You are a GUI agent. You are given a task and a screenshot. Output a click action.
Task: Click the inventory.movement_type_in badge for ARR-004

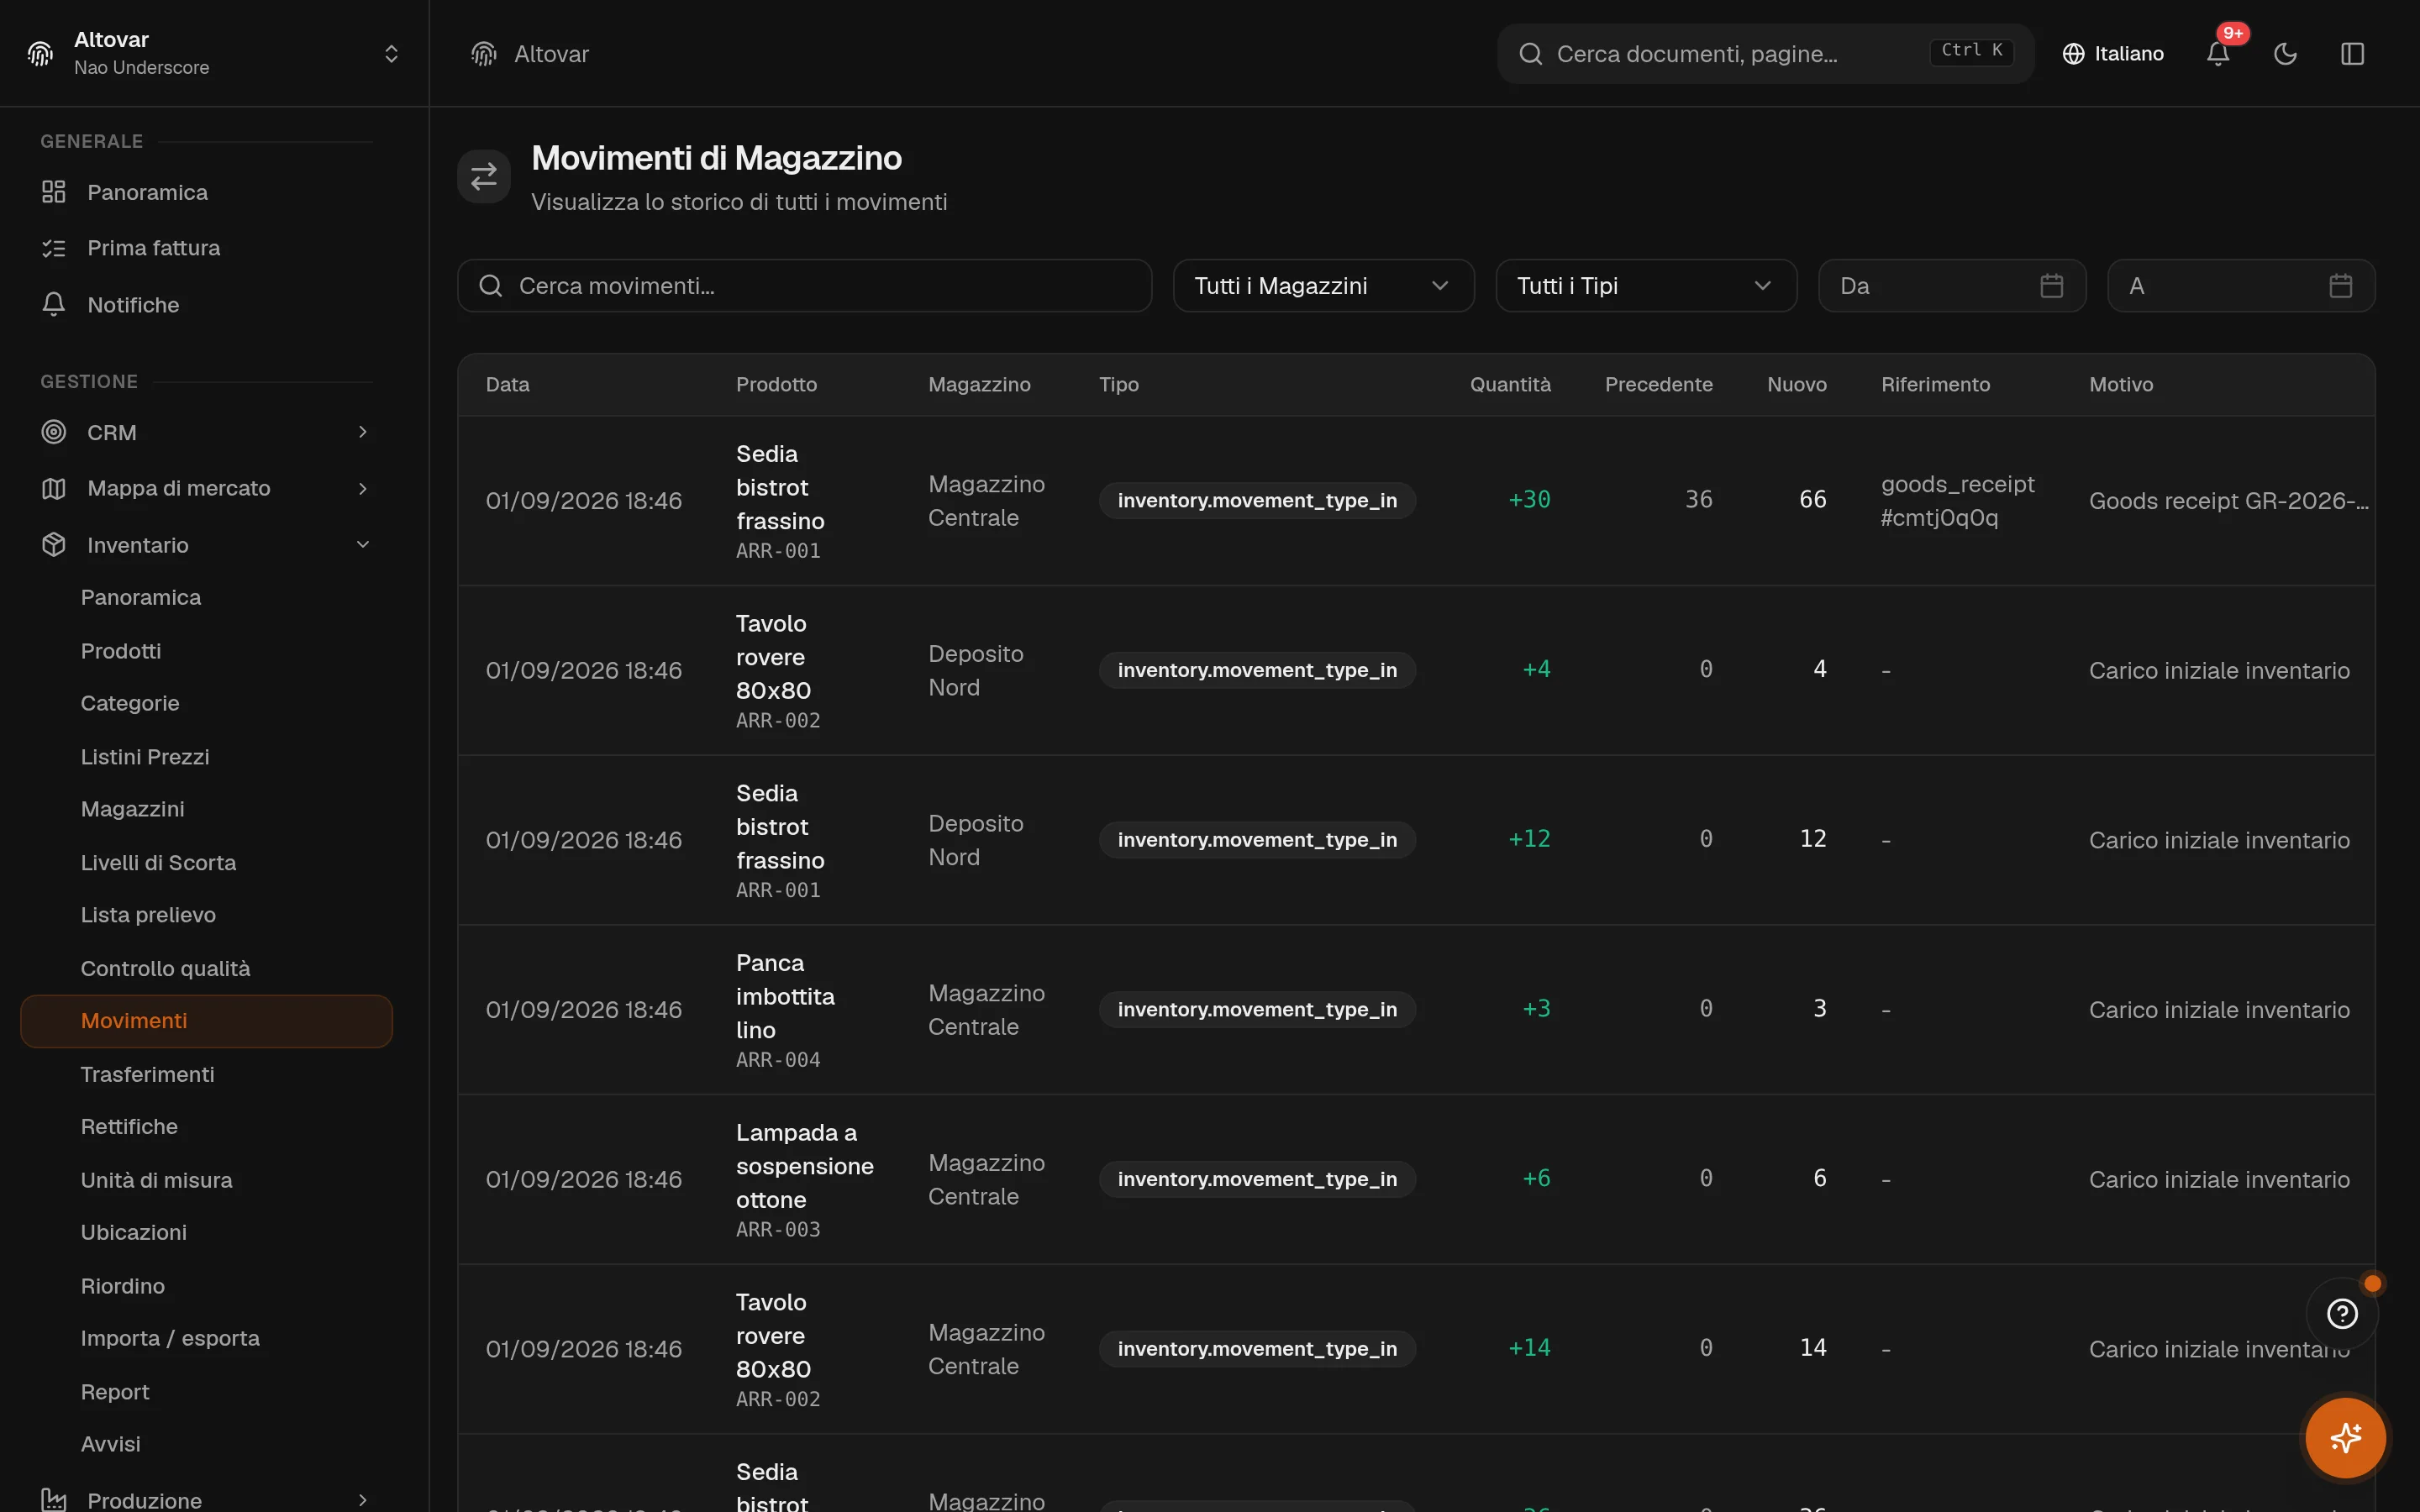coord(1257,1010)
